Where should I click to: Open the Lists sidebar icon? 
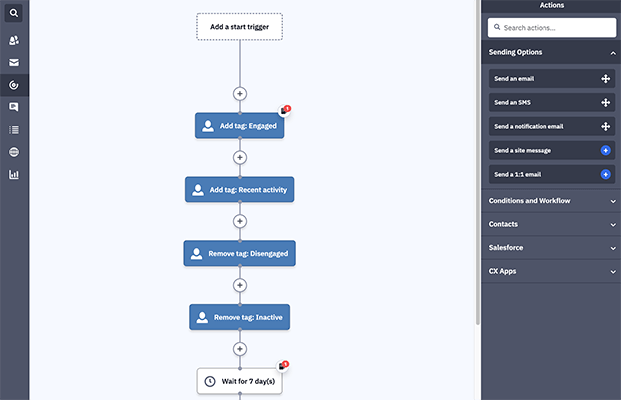(14, 129)
